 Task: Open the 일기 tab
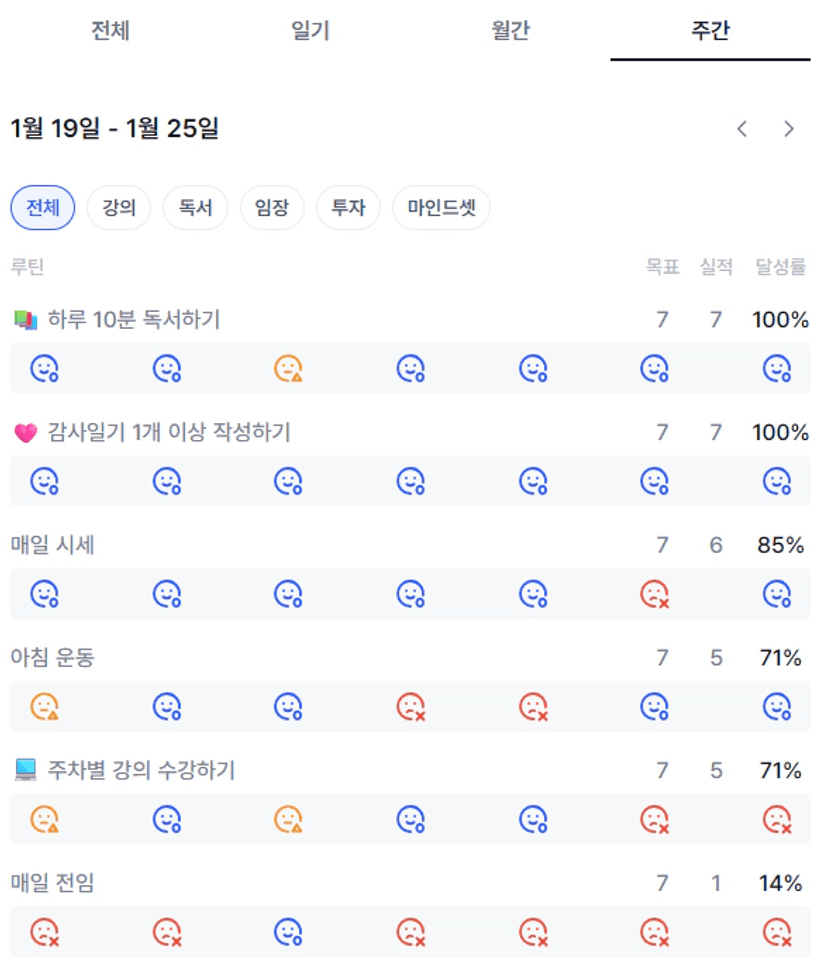(310, 30)
